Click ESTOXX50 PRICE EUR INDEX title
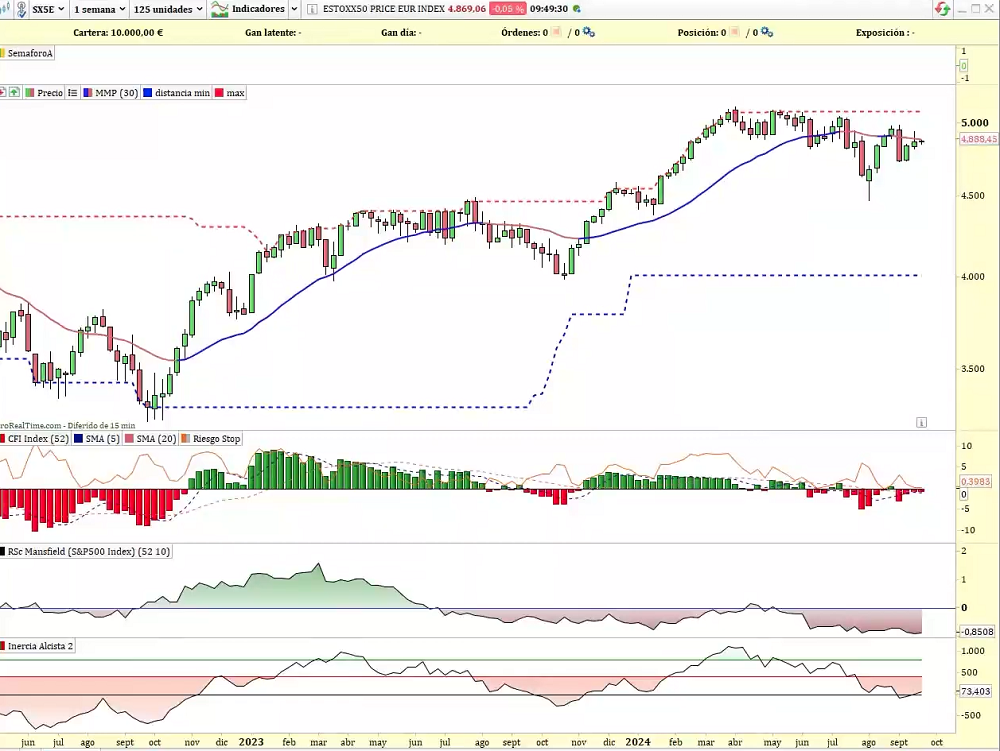Viewport: 1000px width, 751px height. pyautogui.click(x=383, y=9)
